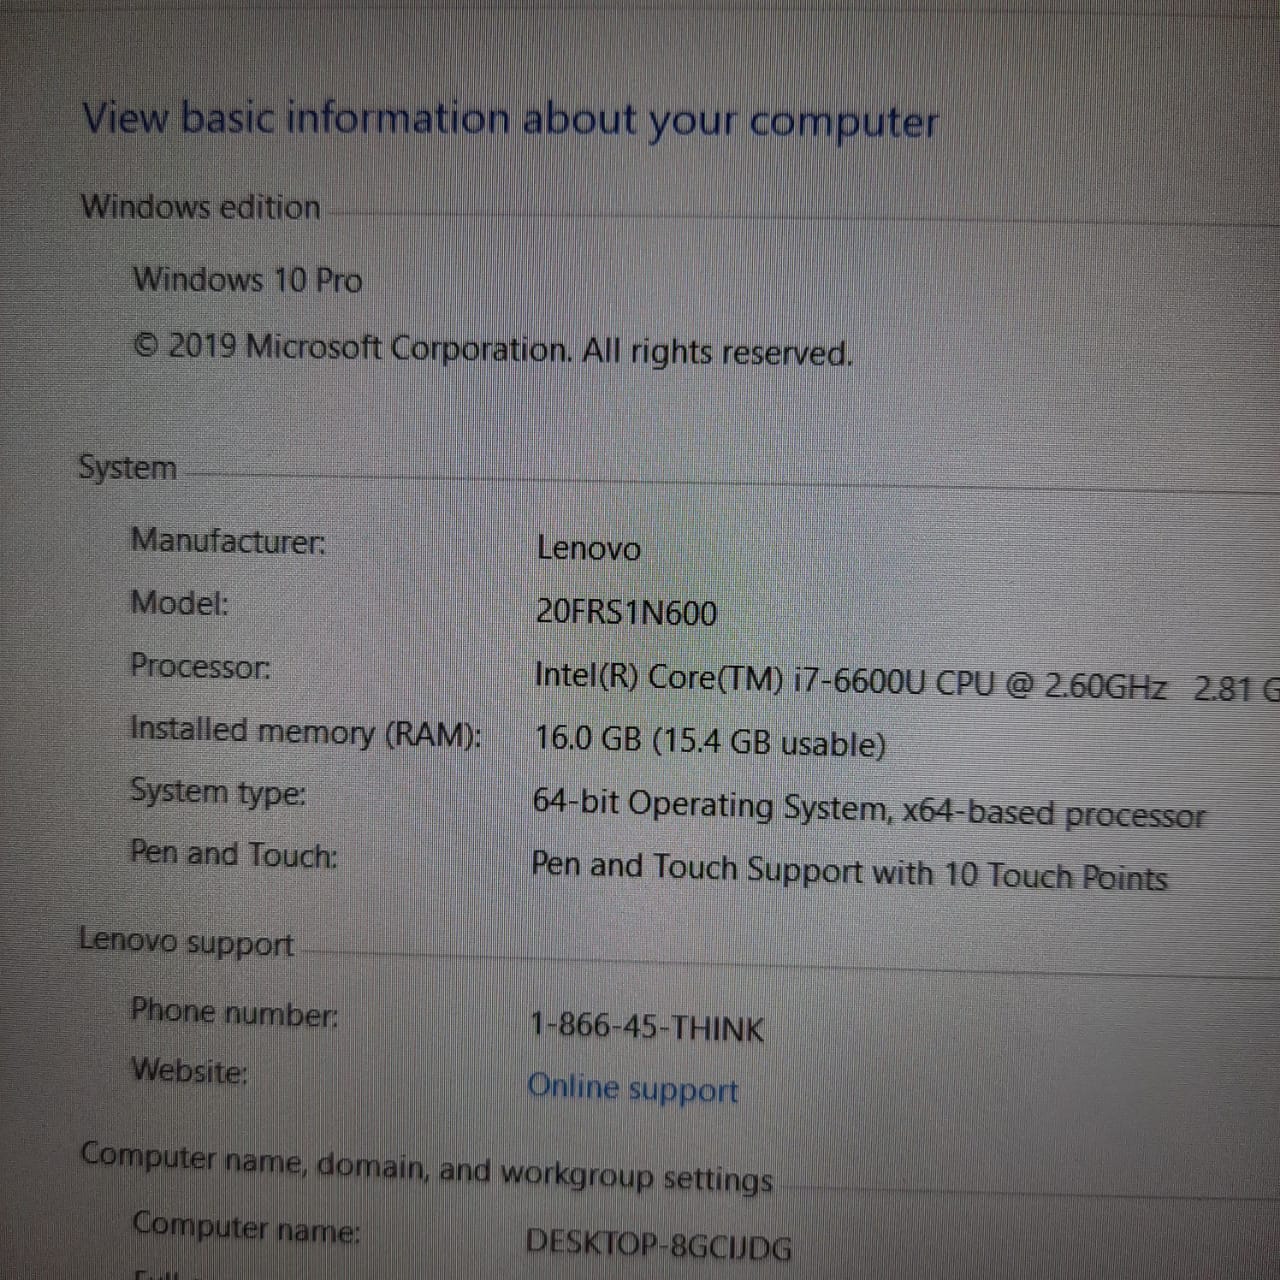Select the Windows 10 Pro edition text
1280x1280 pixels.
(x=248, y=281)
